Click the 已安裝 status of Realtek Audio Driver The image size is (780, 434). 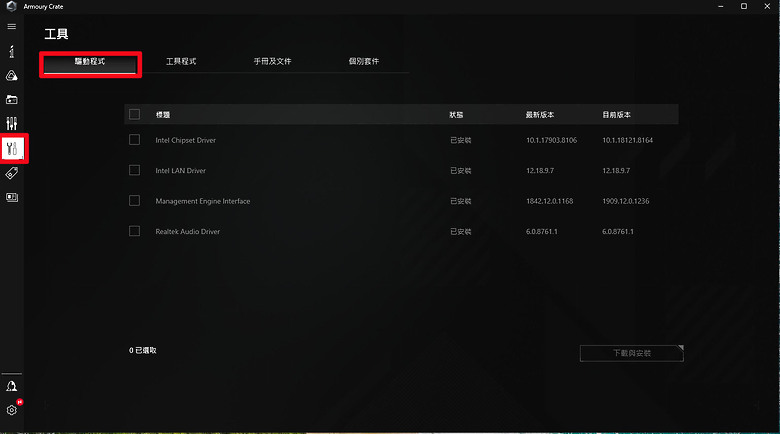click(x=461, y=231)
